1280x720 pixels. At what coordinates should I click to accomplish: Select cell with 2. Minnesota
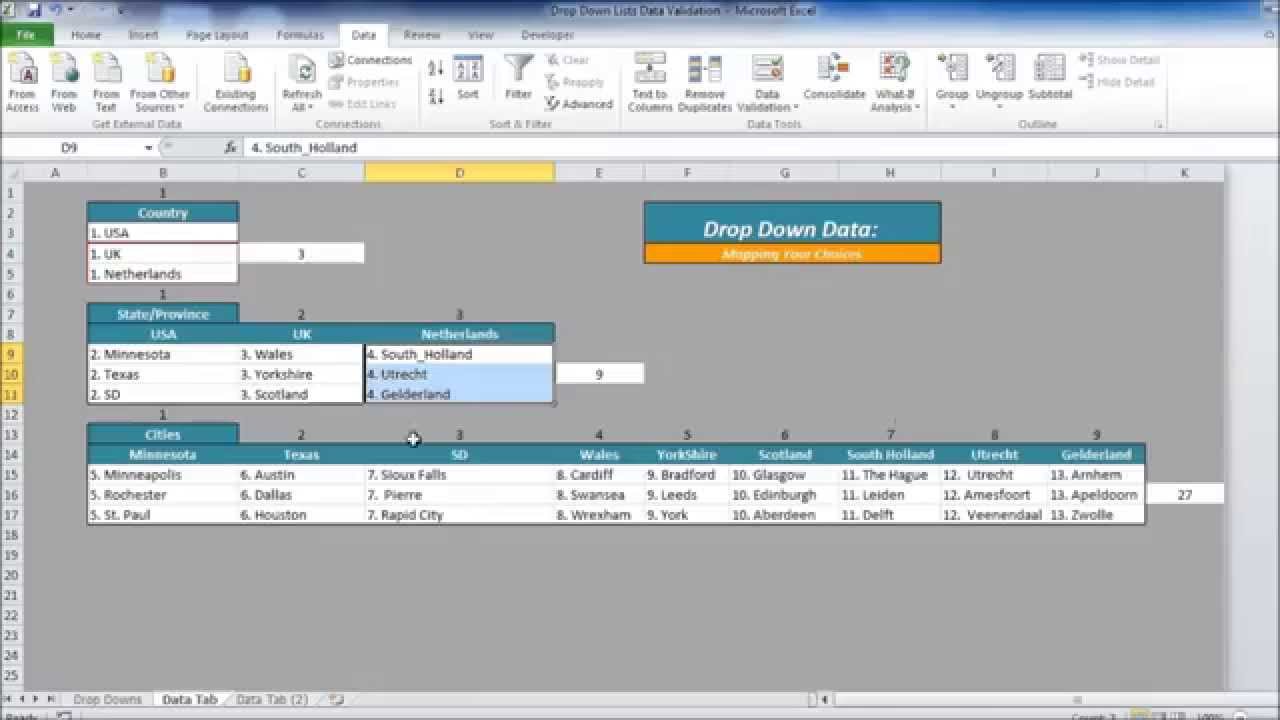click(163, 354)
